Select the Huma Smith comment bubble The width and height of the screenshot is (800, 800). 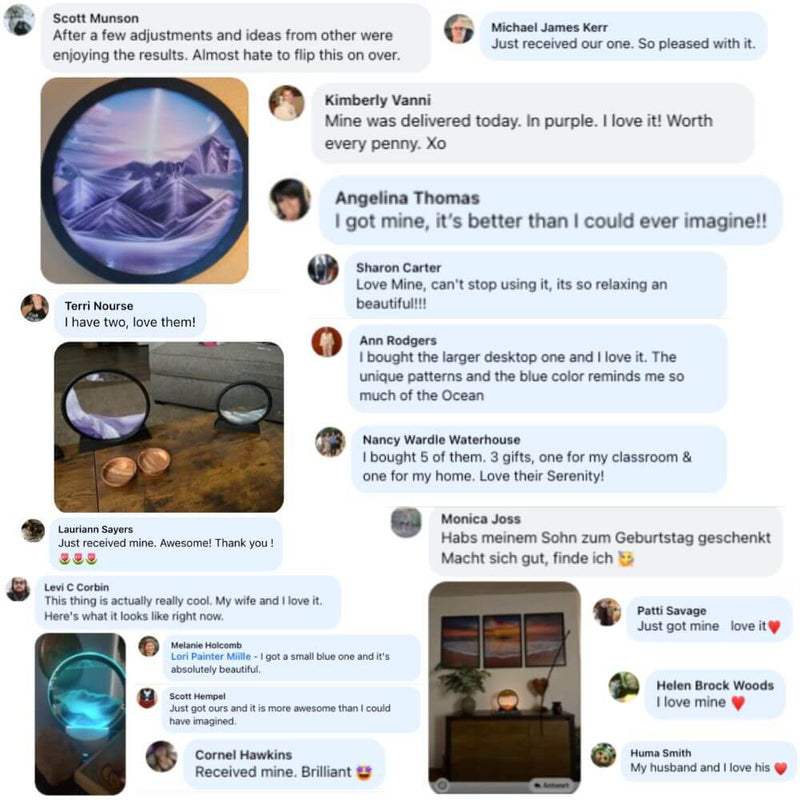(x=708, y=761)
